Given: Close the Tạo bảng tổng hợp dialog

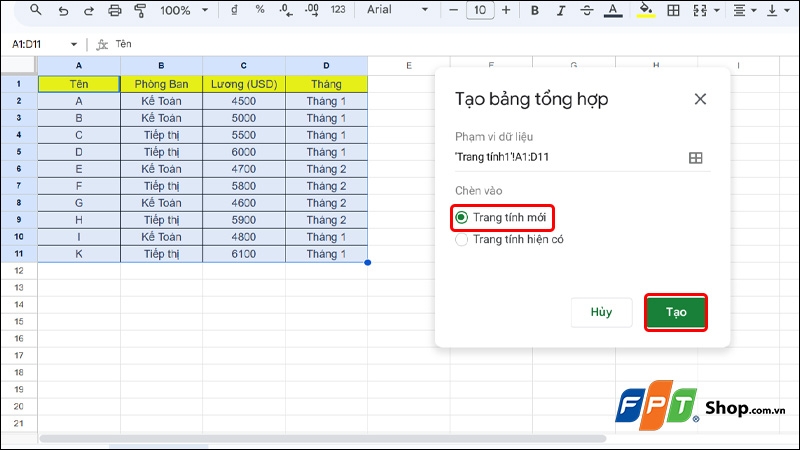Looking at the screenshot, I should [700, 99].
